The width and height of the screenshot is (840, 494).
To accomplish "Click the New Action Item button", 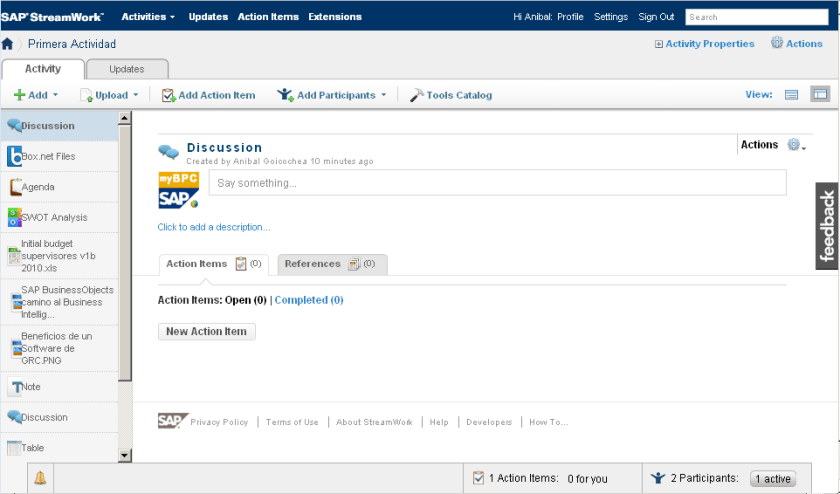I will pyautogui.click(x=206, y=332).
